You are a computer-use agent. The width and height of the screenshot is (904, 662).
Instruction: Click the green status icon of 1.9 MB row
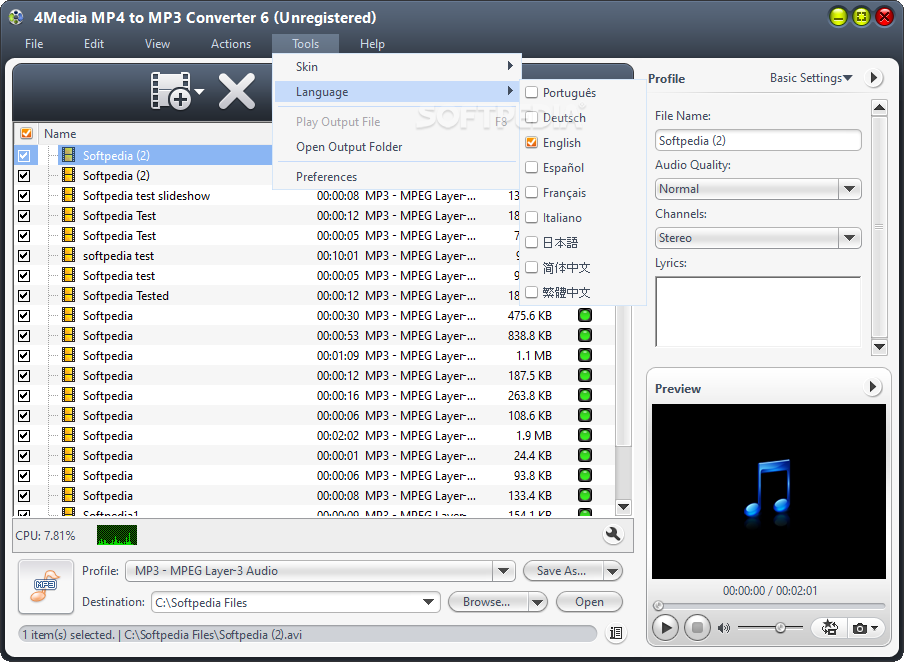coord(585,435)
